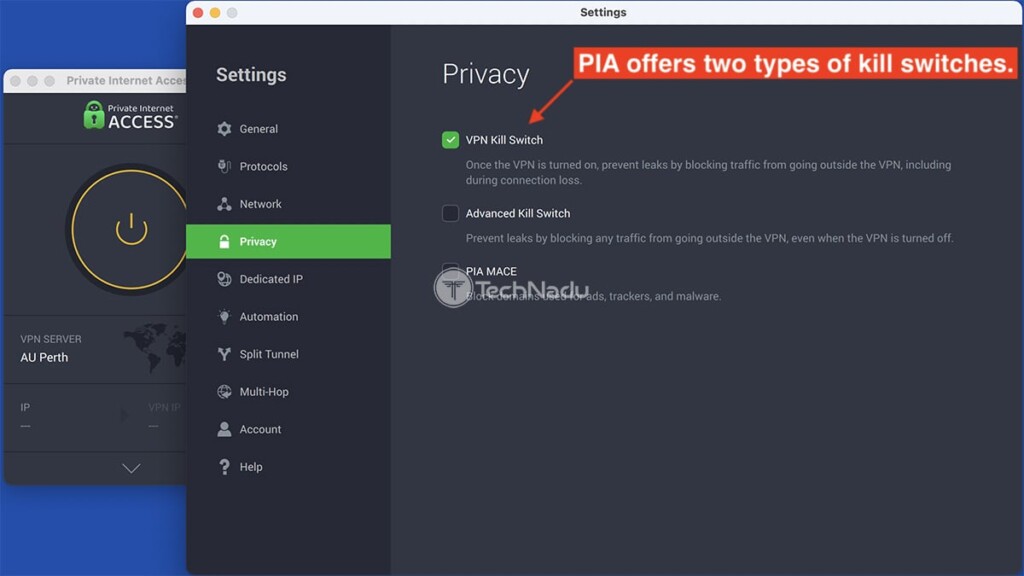Open VPN server selection showing AU Perth
This screenshot has width=1024, height=576.
[x=95, y=349]
